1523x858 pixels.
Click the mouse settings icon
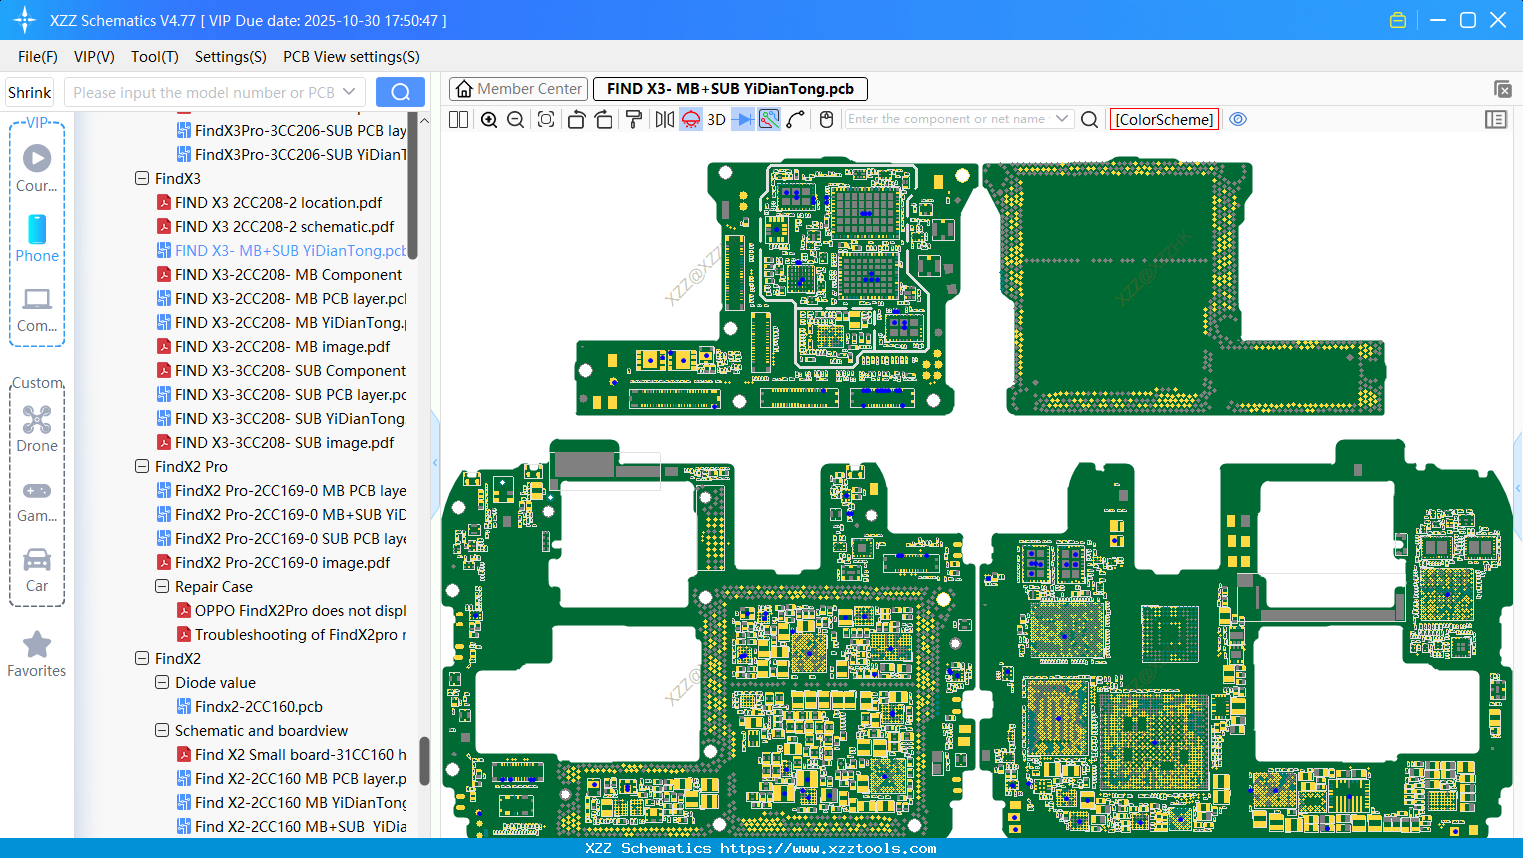point(826,119)
